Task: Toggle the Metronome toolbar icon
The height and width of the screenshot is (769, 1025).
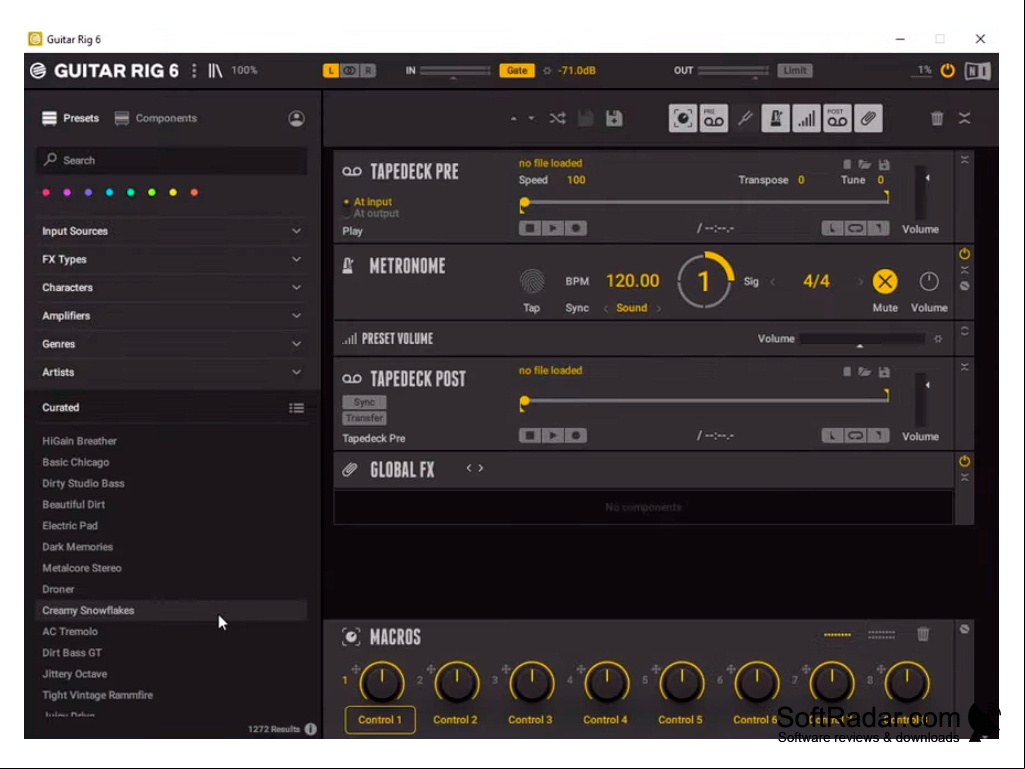Action: [x=775, y=118]
